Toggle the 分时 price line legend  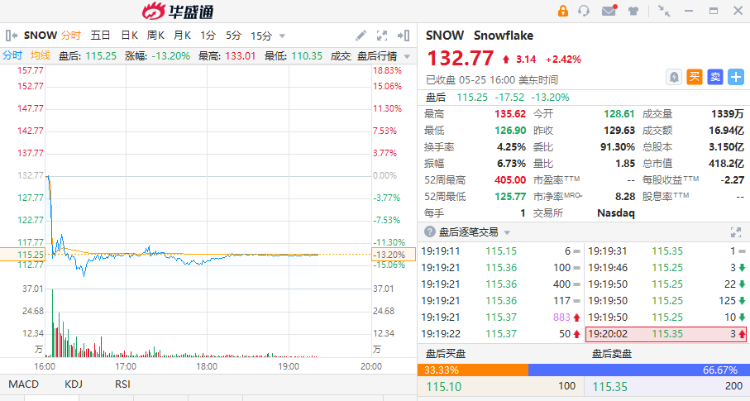[12, 56]
